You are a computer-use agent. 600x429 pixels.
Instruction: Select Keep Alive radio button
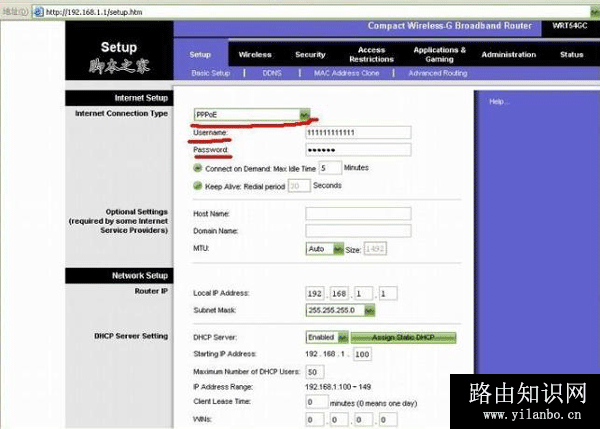click(197, 186)
